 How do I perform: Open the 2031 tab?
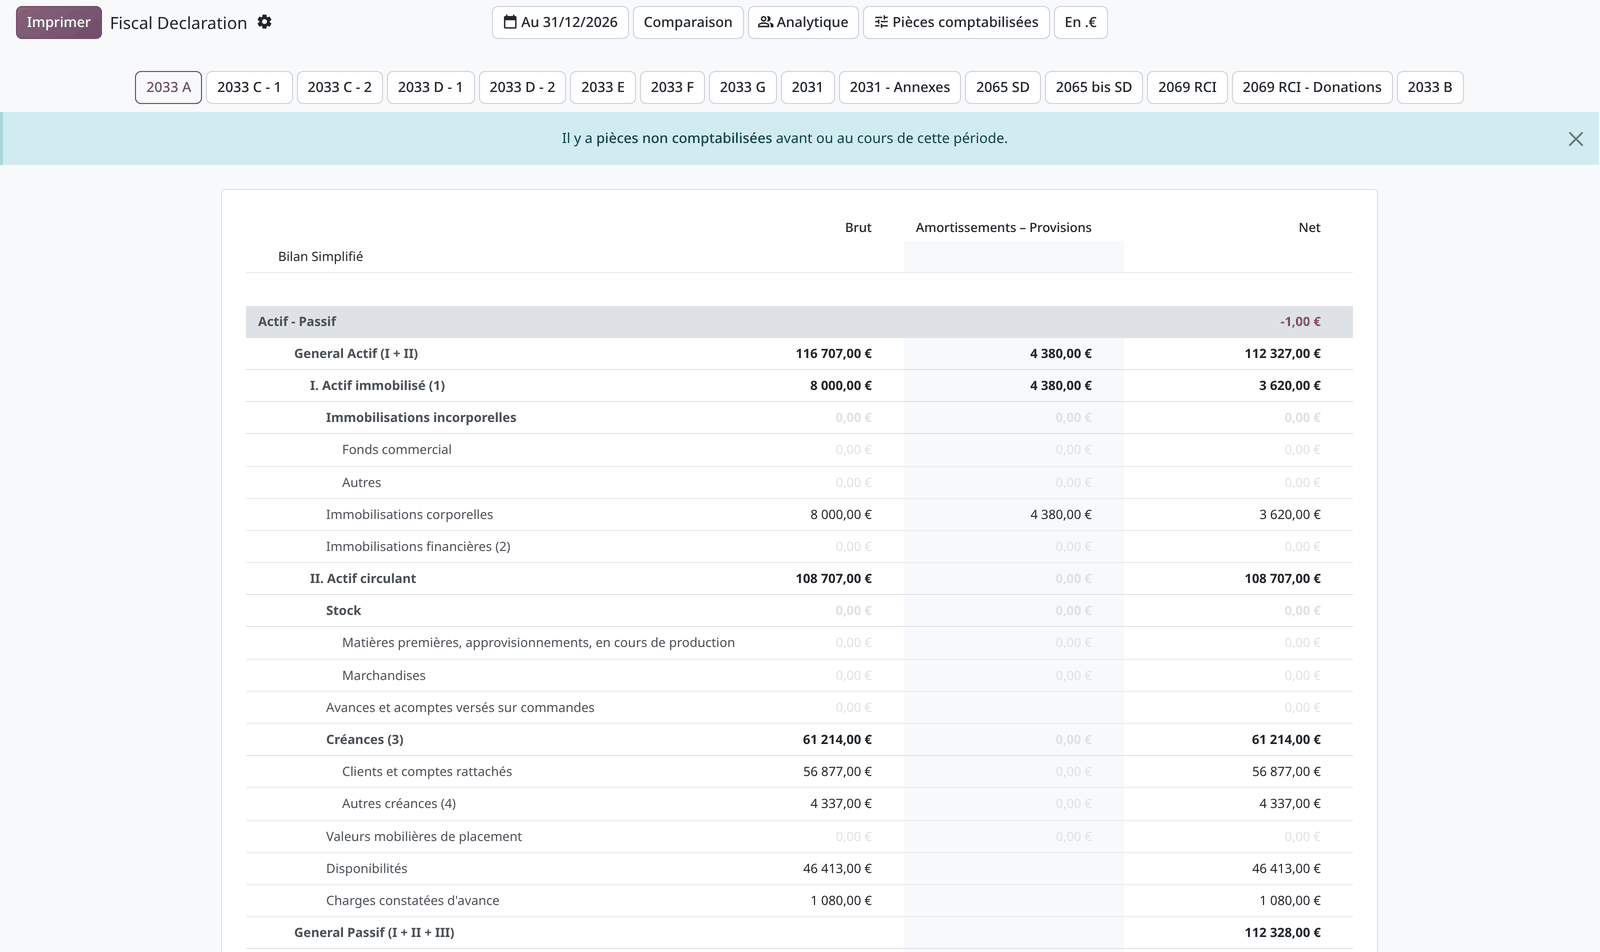click(x=807, y=87)
